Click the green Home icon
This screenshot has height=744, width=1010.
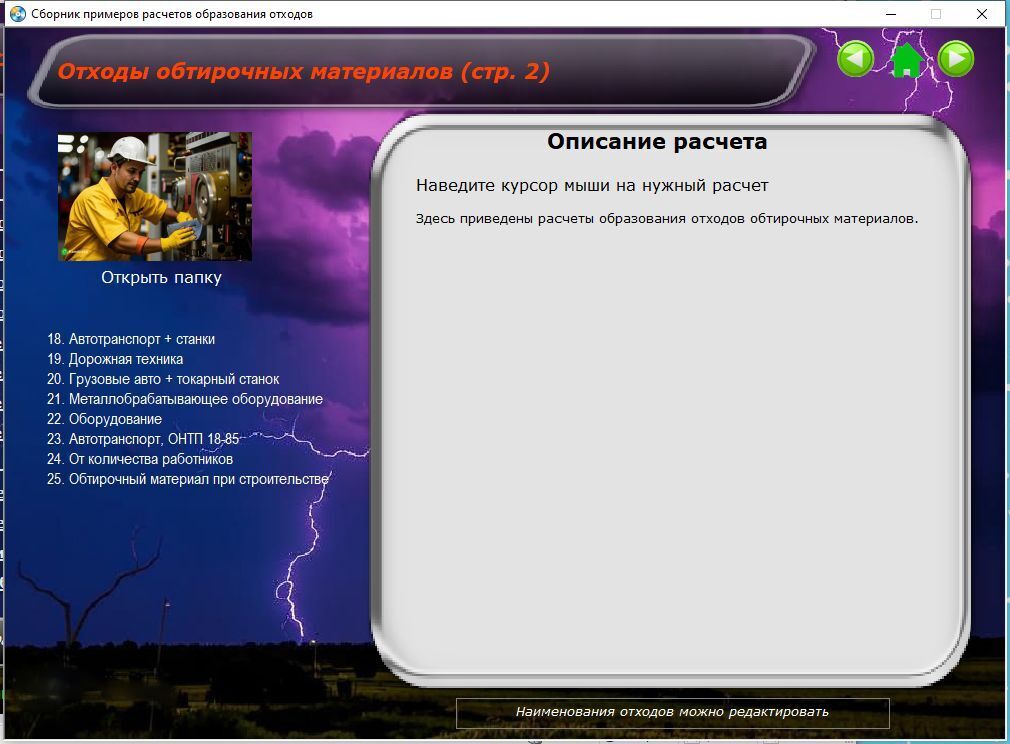906,60
